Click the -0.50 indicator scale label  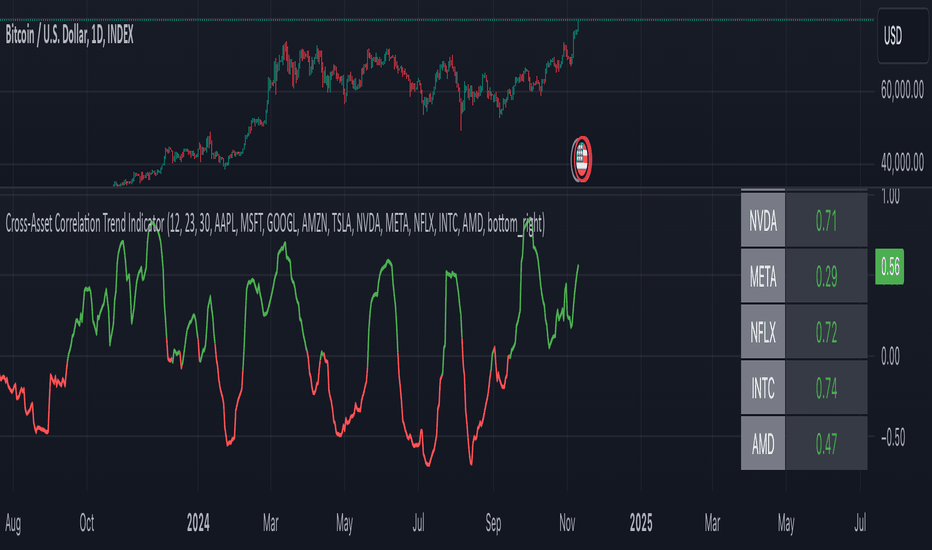point(898,437)
